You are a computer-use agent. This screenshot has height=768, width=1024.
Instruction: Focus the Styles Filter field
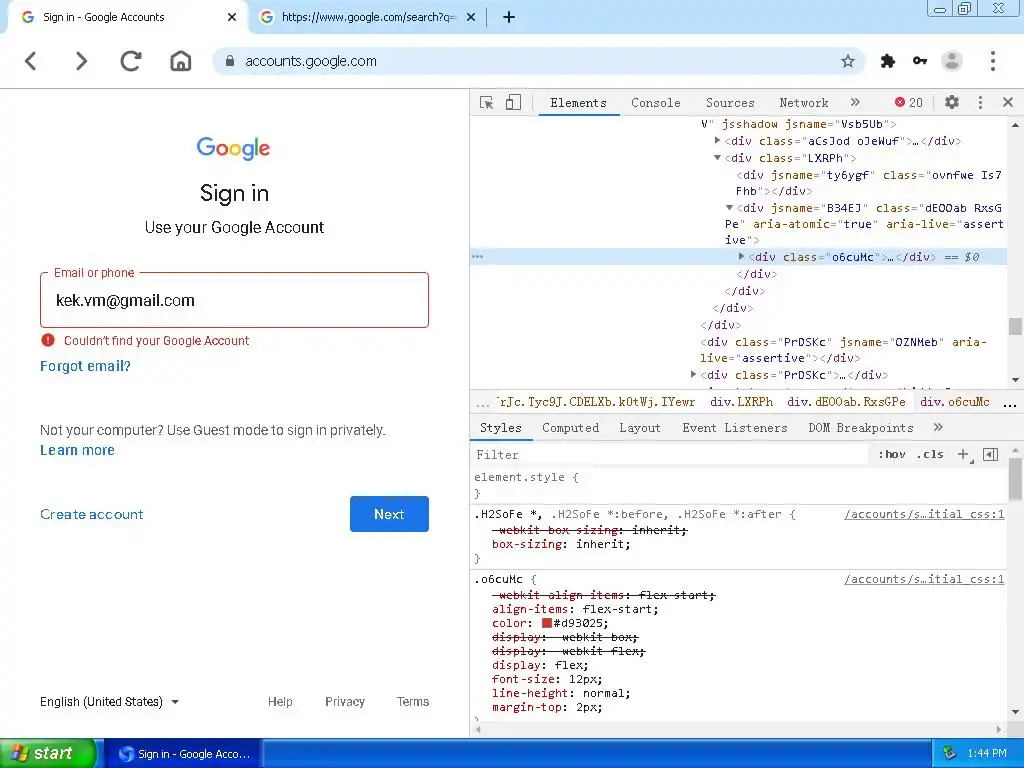[x=671, y=455]
